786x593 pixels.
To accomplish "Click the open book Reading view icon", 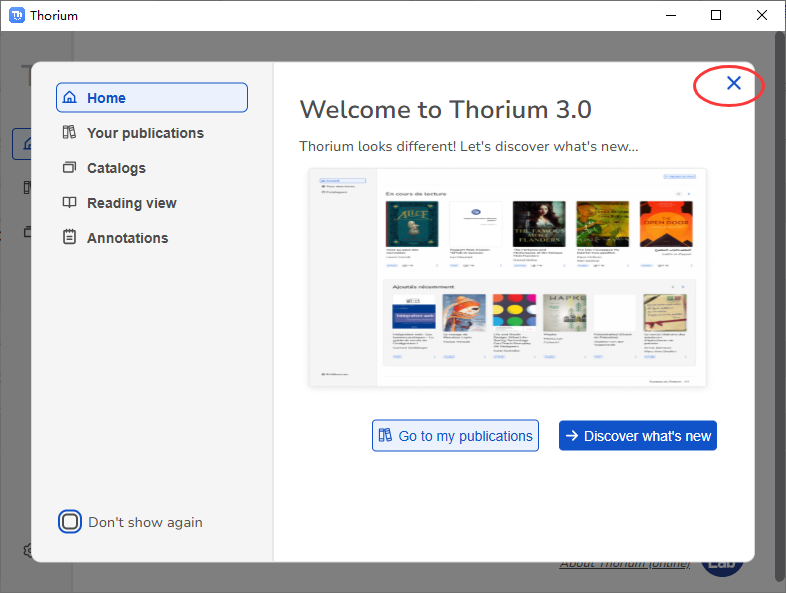I will pyautogui.click(x=69, y=203).
